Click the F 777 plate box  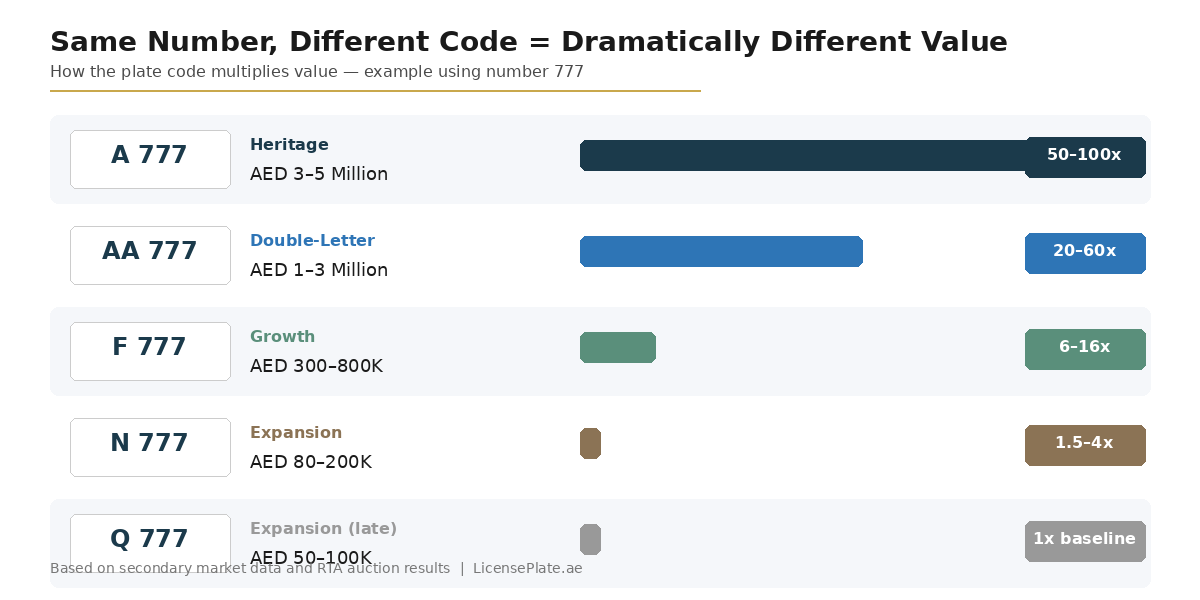pos(150,351)
